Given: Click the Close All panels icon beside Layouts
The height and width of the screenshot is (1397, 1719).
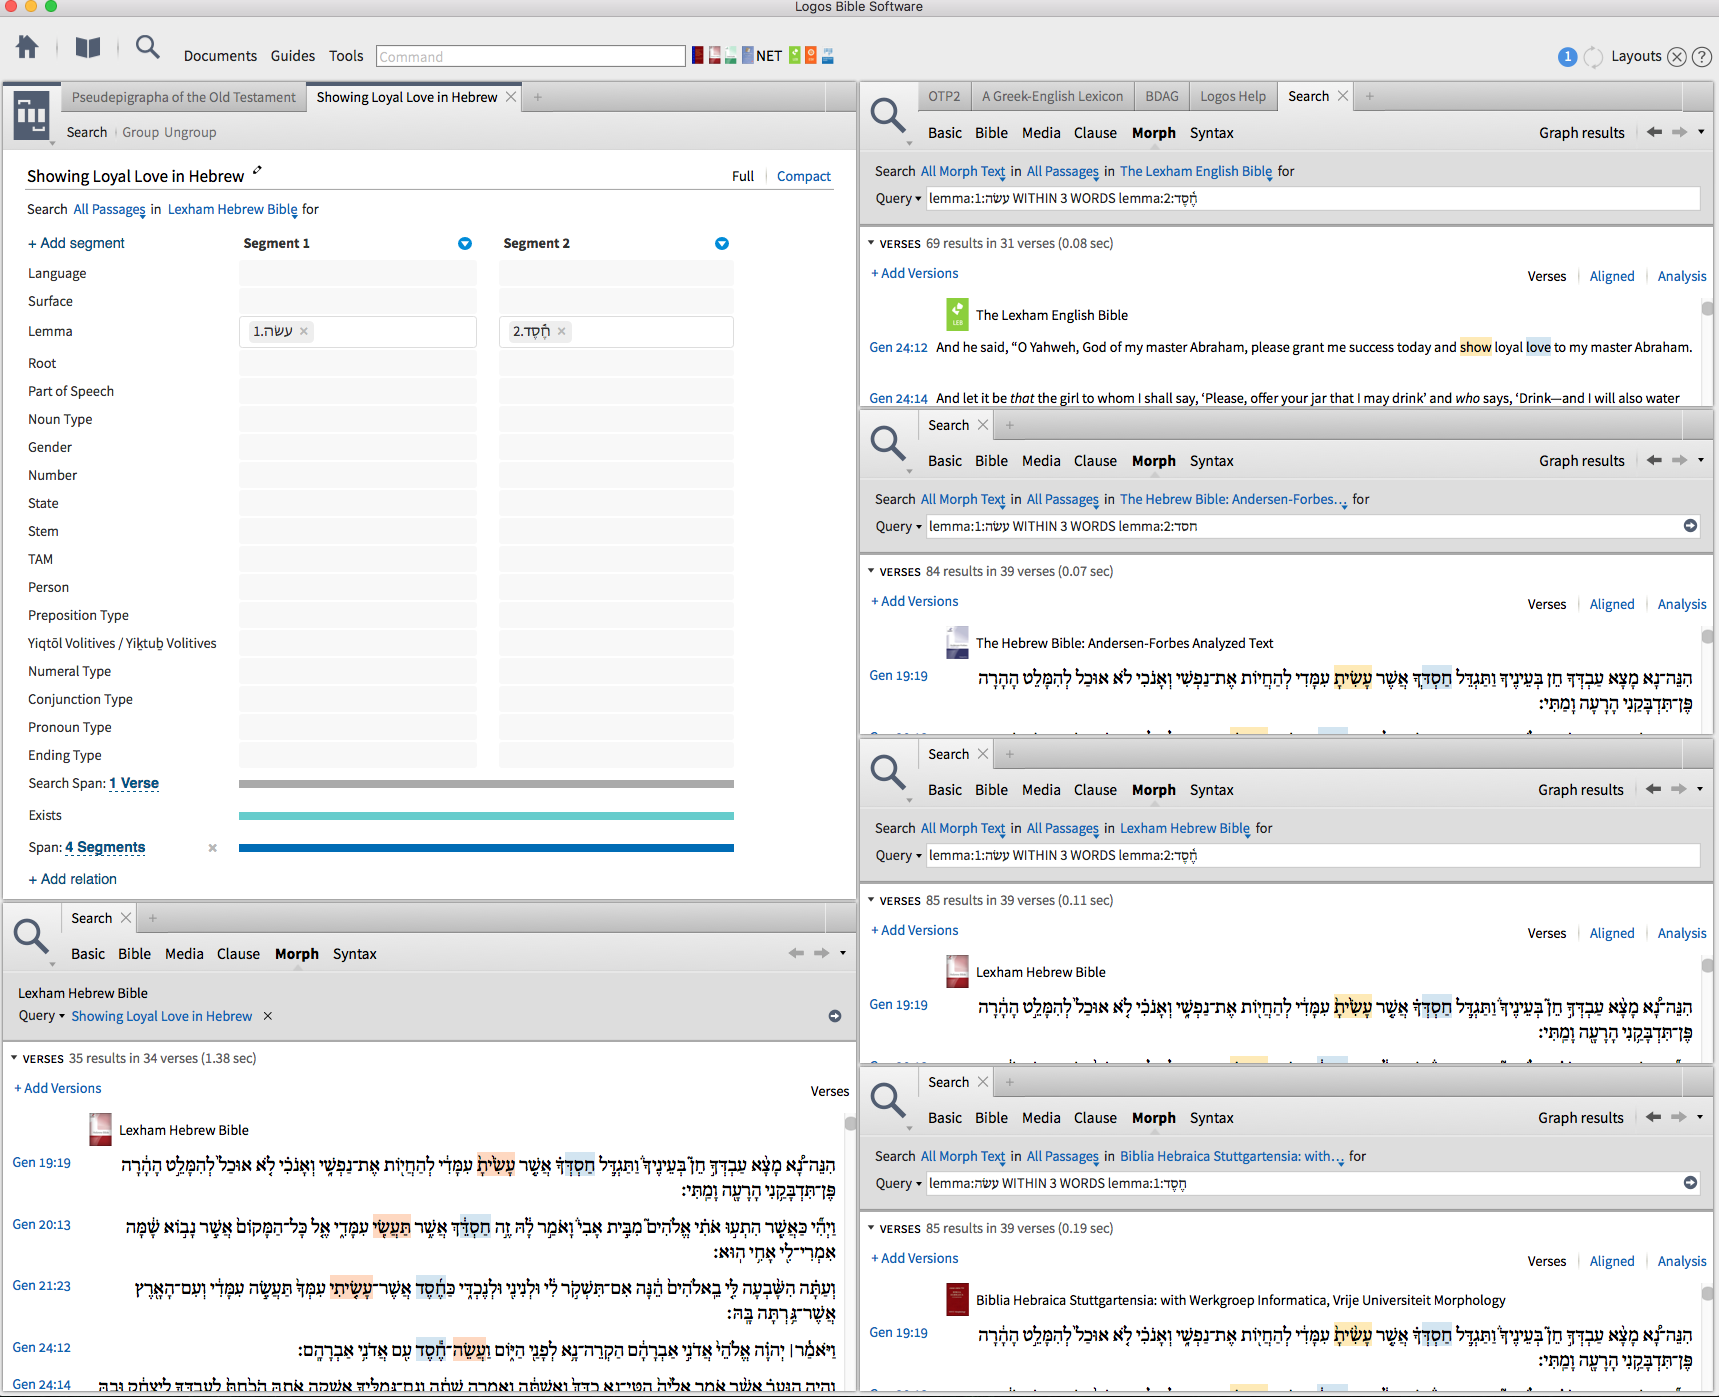Looking at the screenshot, I should coord(1677,57).
